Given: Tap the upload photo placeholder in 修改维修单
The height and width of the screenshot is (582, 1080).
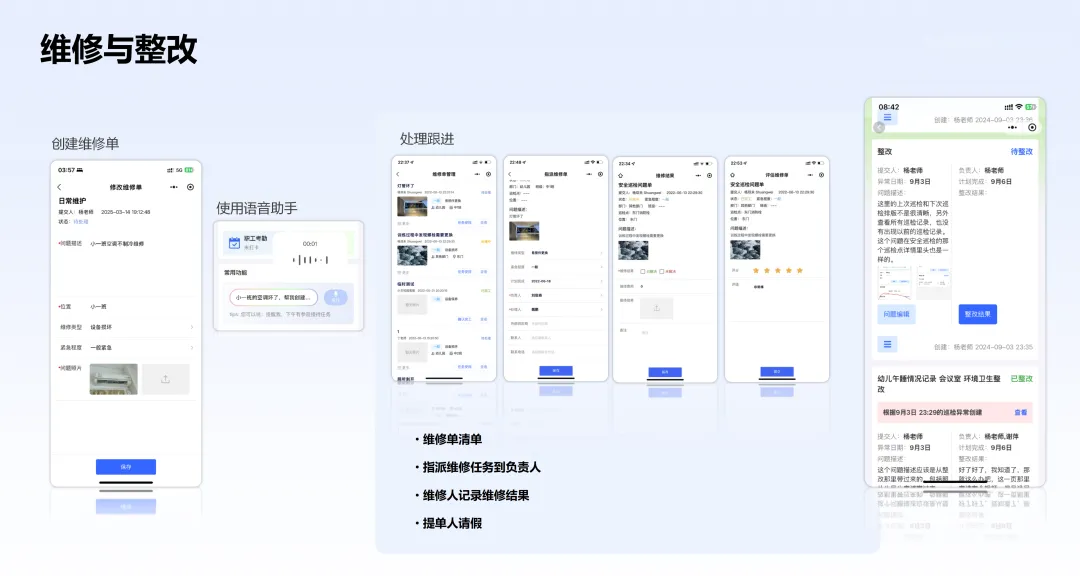Looking at the screenshot, I should 165,379.
